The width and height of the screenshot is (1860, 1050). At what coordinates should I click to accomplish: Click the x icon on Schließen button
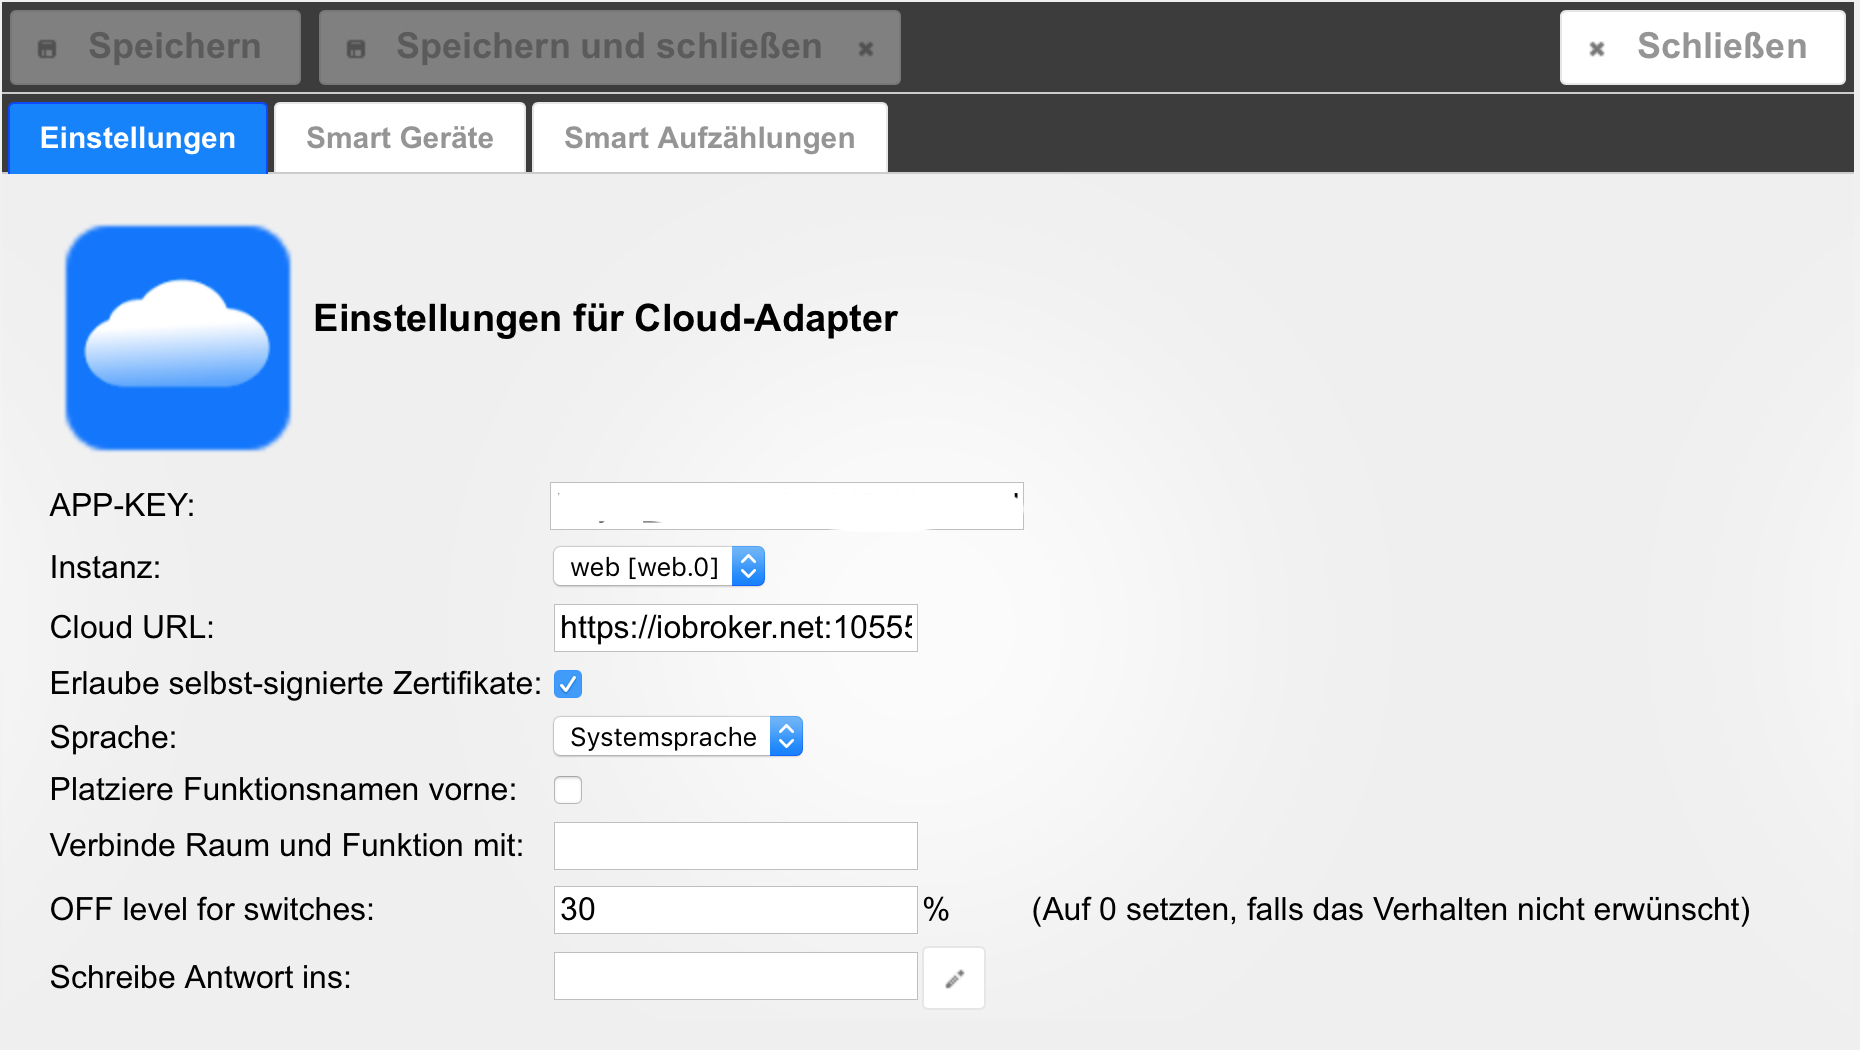tap(1597, 48)
